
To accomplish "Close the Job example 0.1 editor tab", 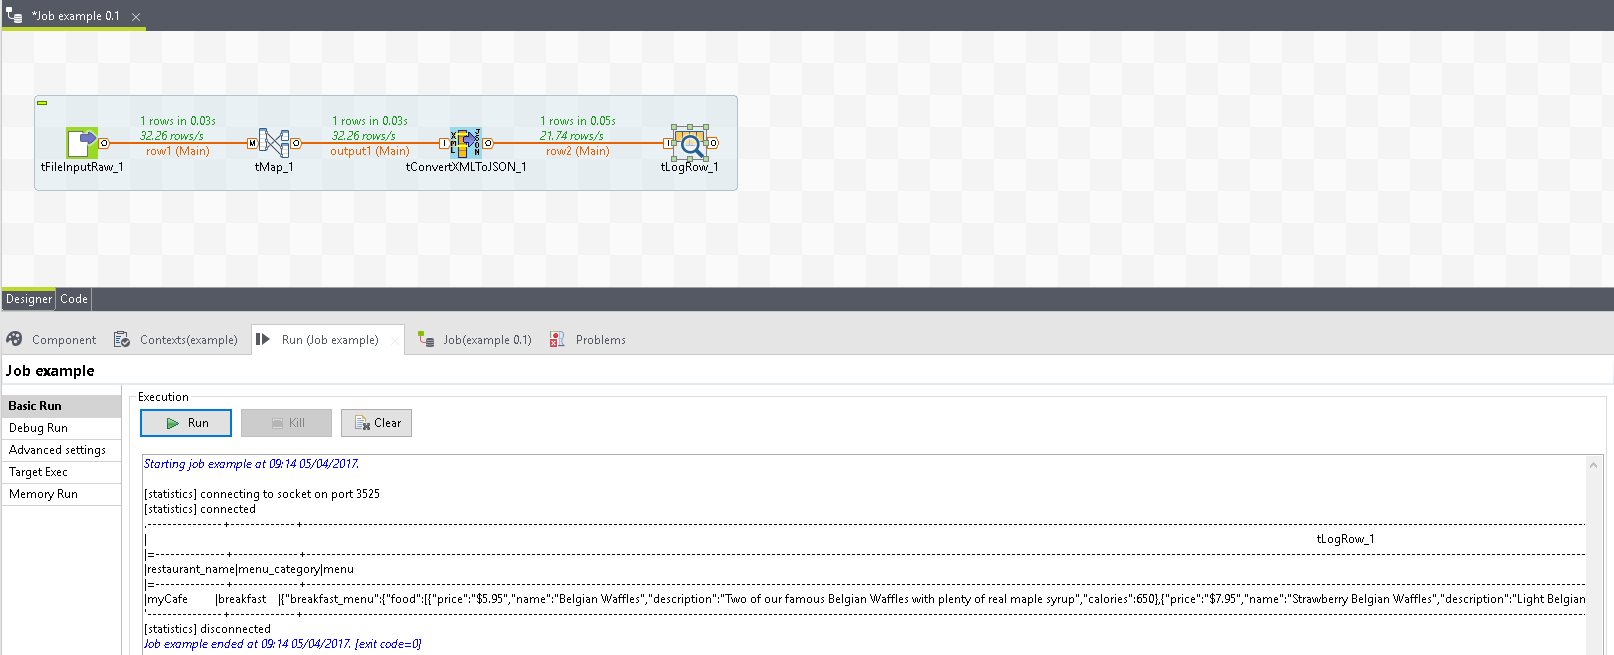I will point(136,17).
